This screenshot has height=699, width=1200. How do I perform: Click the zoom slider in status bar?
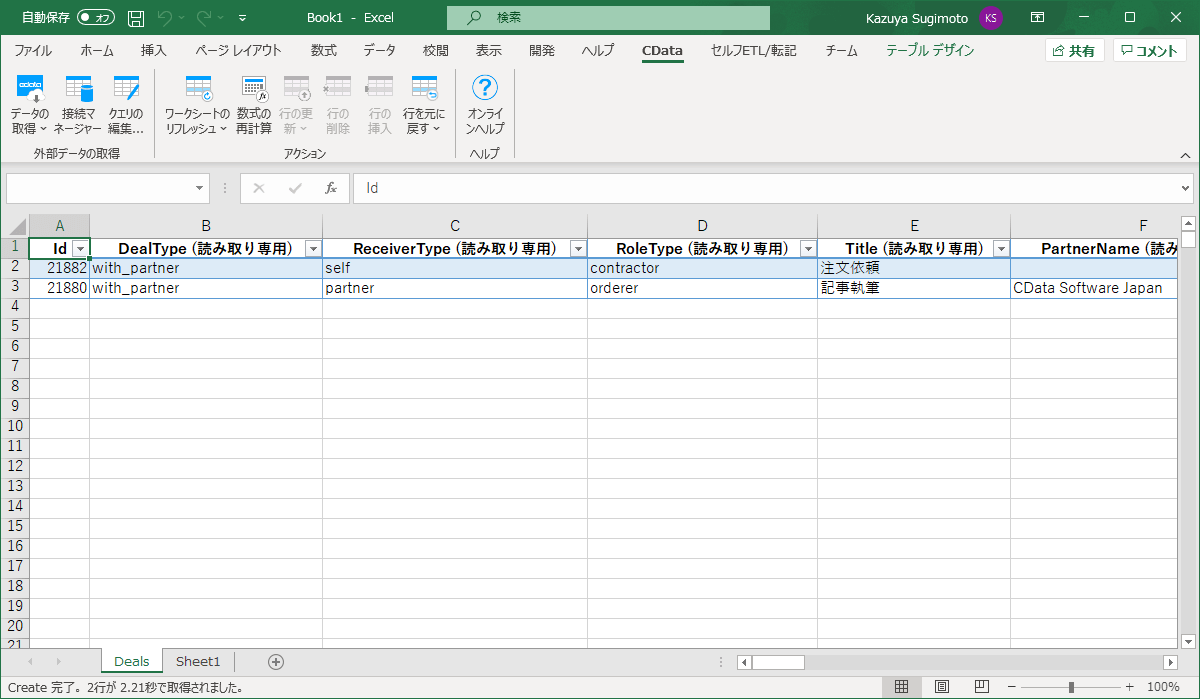(1071, 687)
